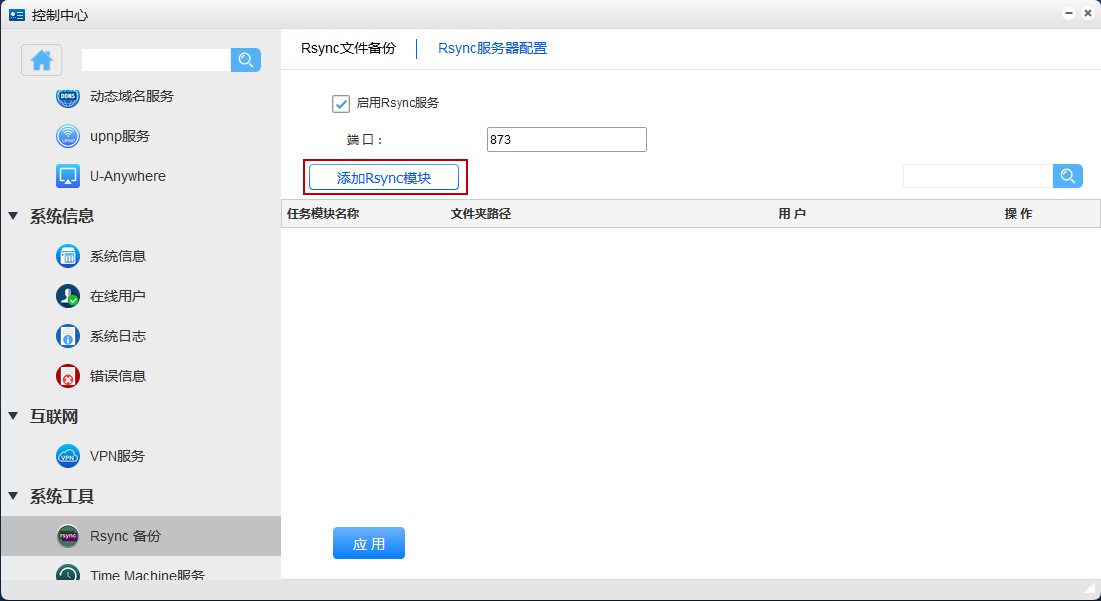The width and height of the screenshot is (1101, 601).
Task: Open the upnp服务 icon
Action: point(68,136)
